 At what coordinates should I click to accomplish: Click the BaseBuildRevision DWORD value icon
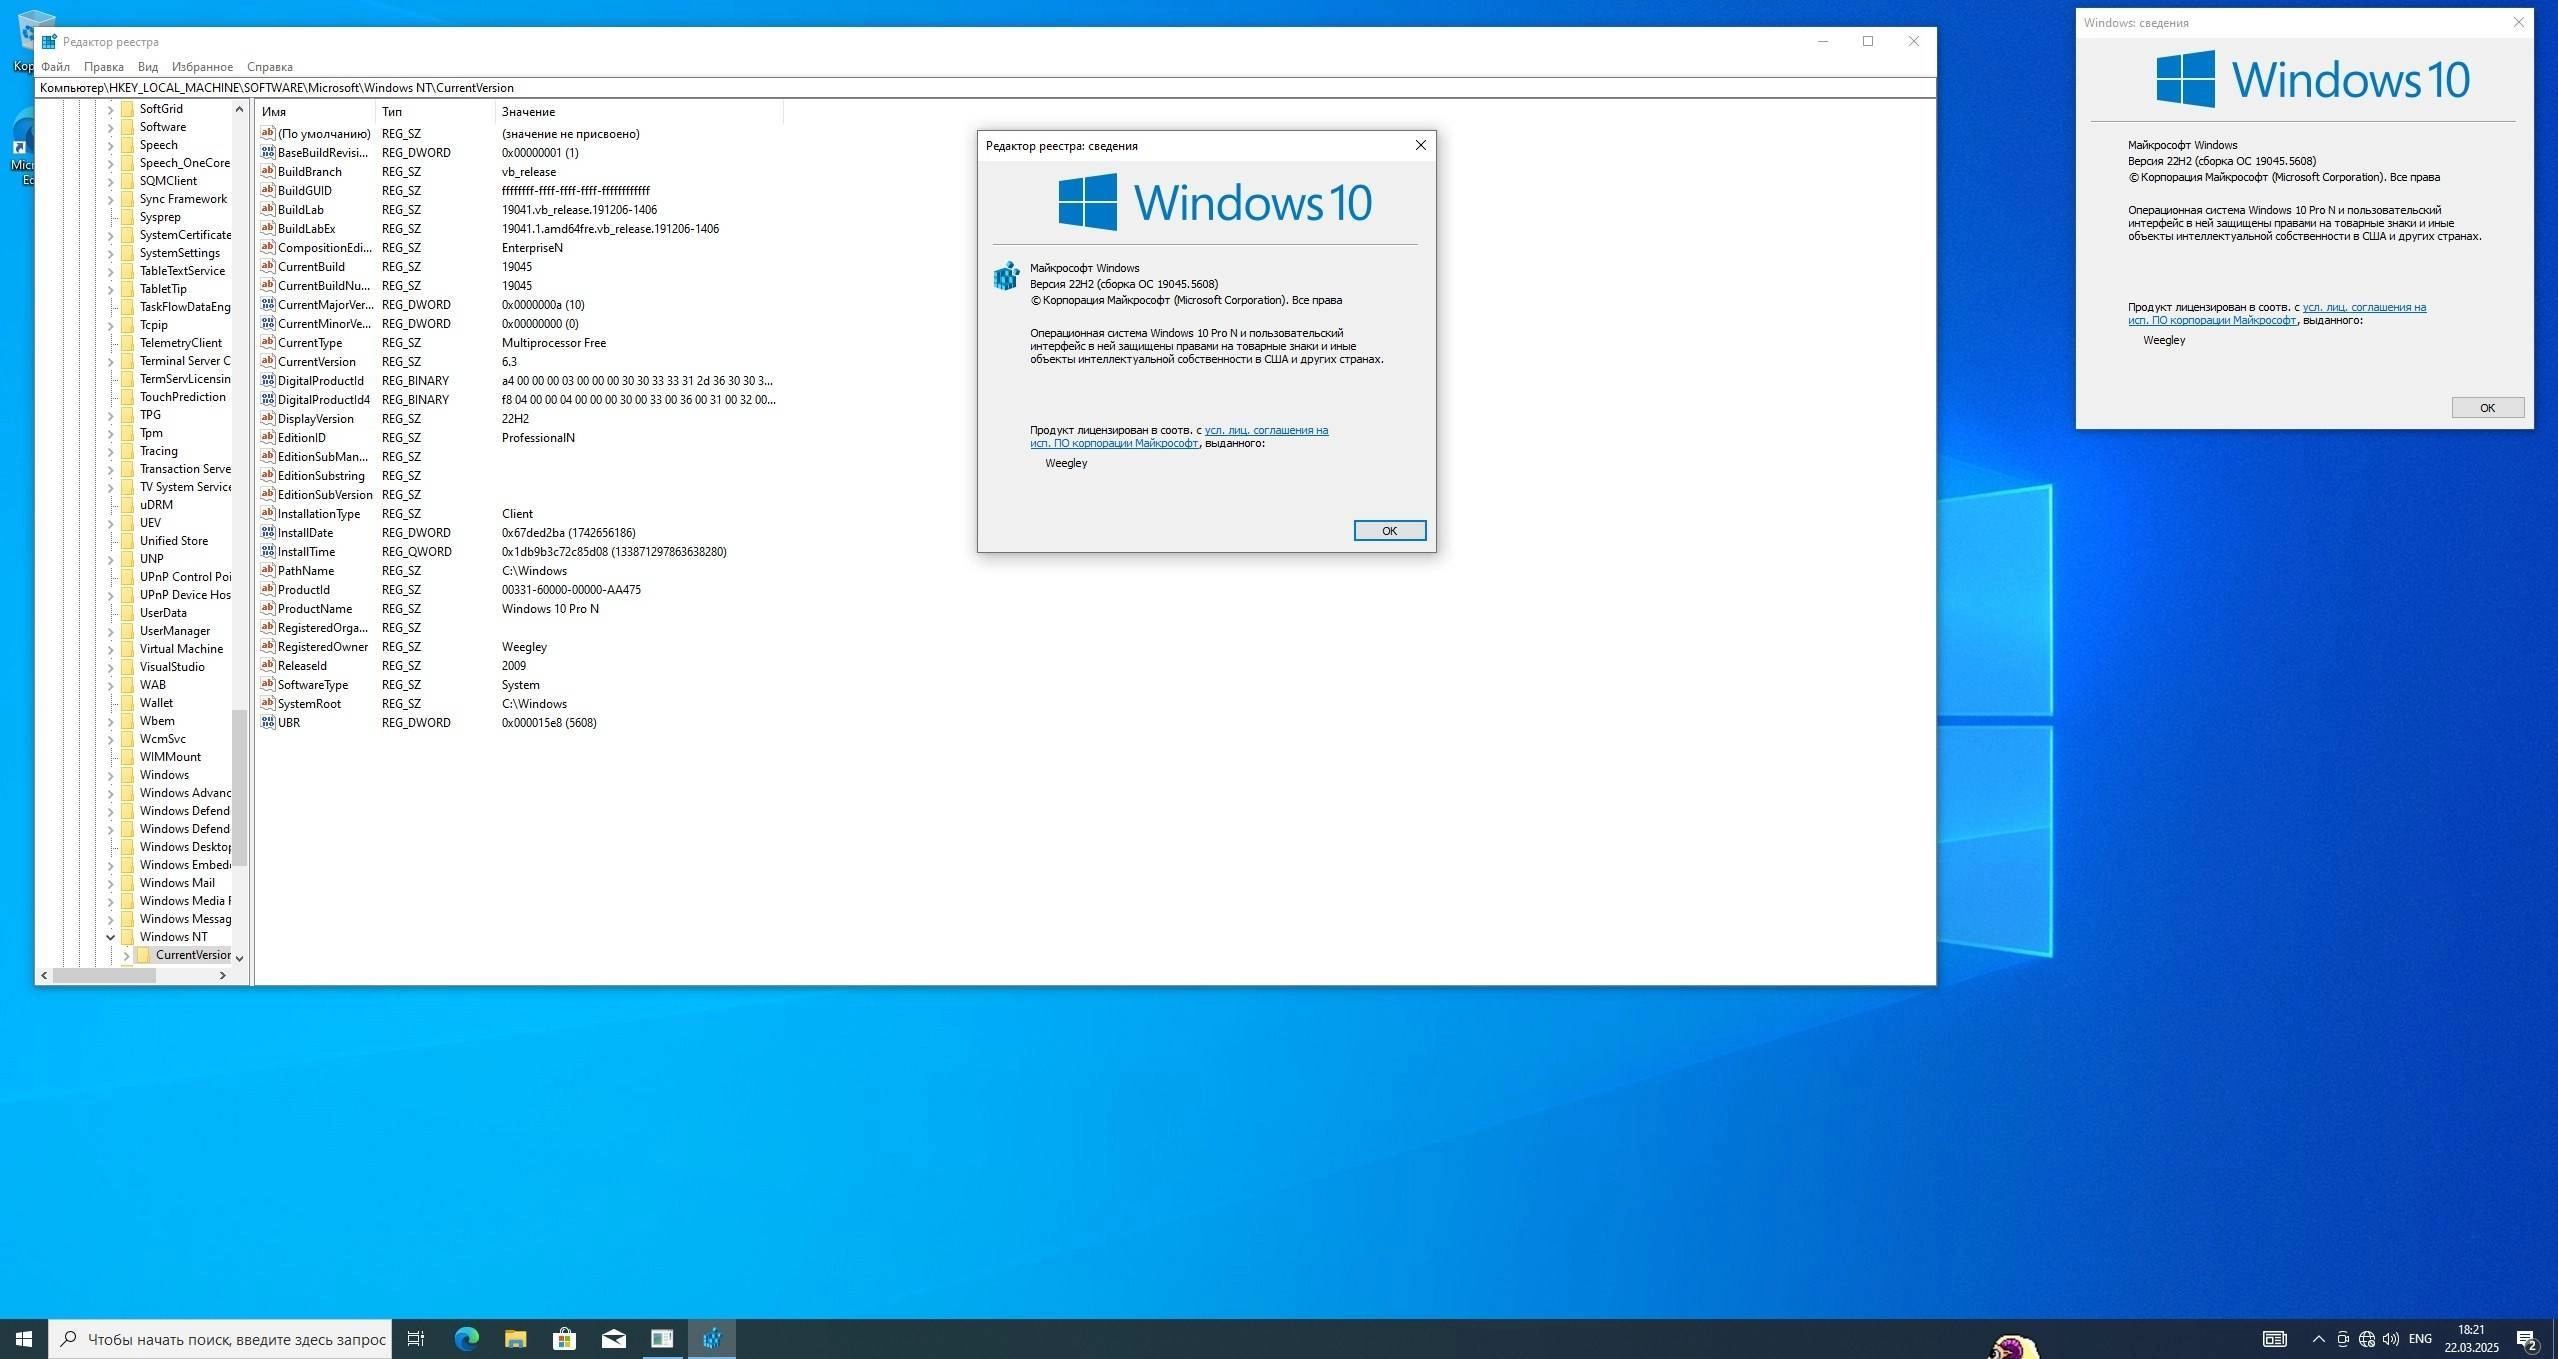coord(267,152)
